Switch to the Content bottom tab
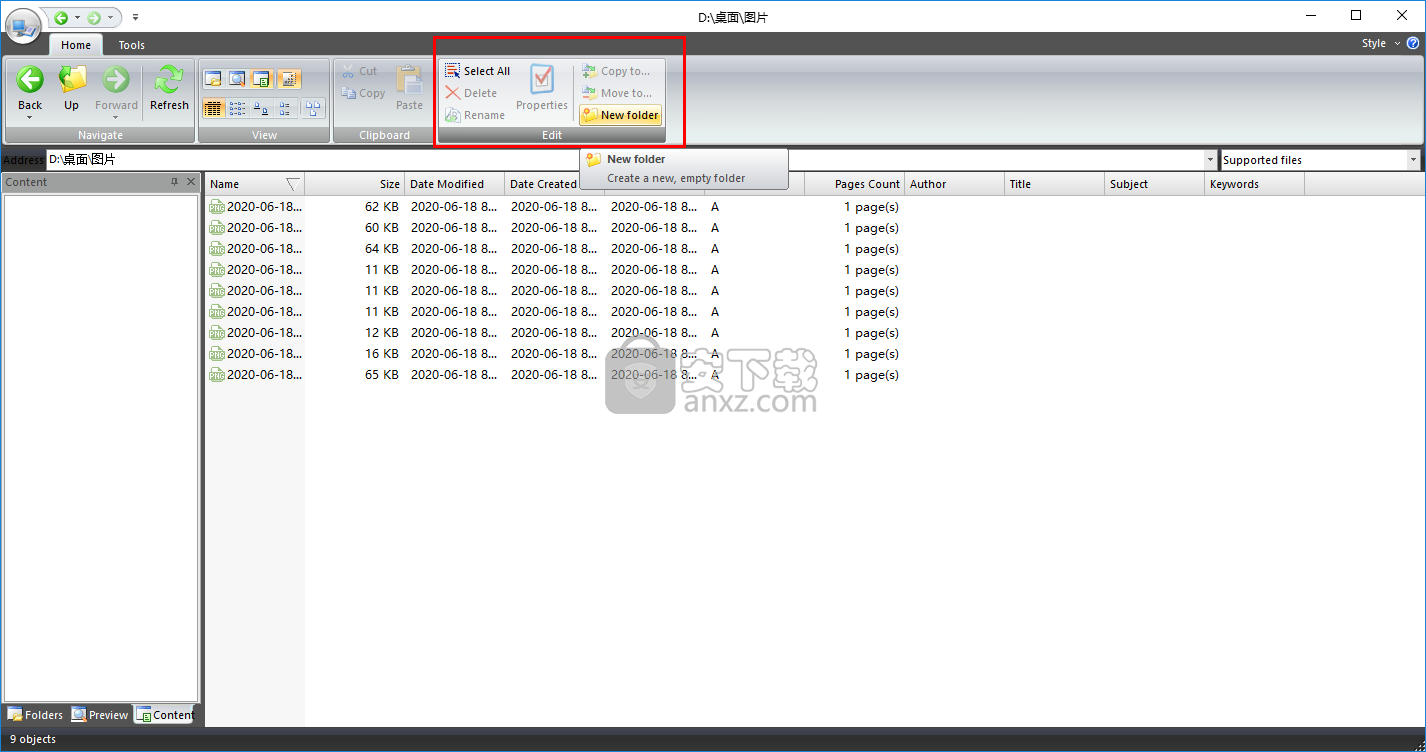The width and height of the screenshot is (1426, 752). pos(165,715)
